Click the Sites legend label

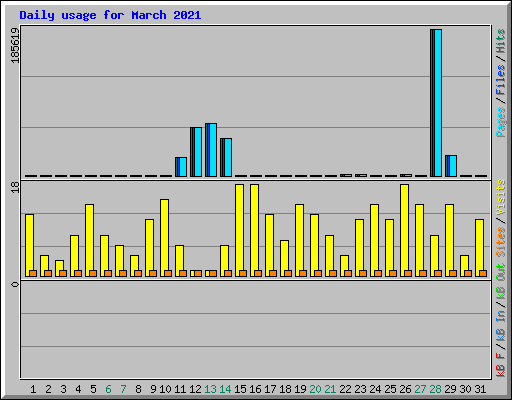pyautogui.click(x=501, y=241)
